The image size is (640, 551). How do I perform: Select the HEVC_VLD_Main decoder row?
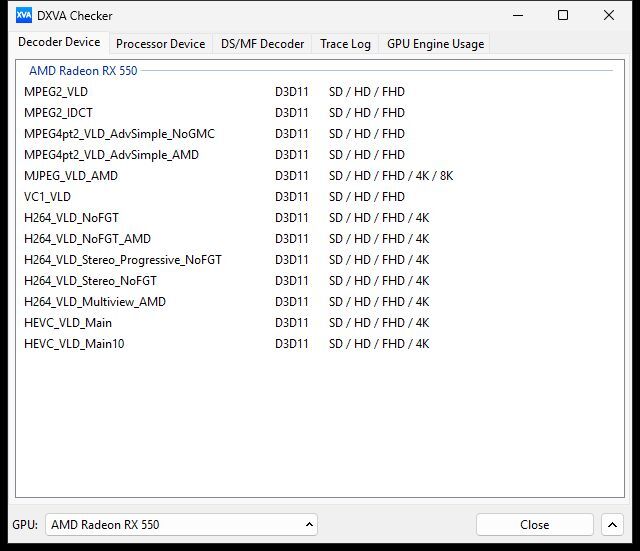pos(320,323)
